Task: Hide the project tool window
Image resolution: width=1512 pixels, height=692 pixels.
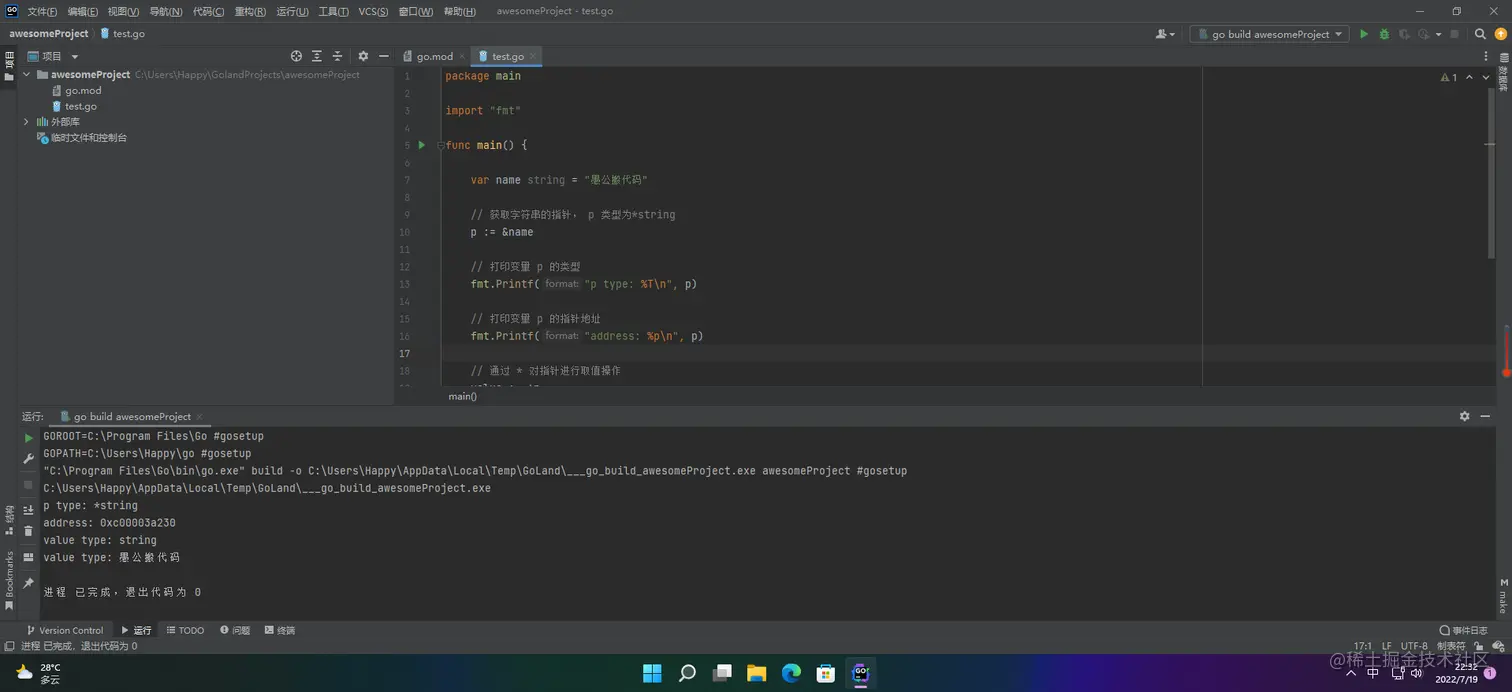Action: 383,56
